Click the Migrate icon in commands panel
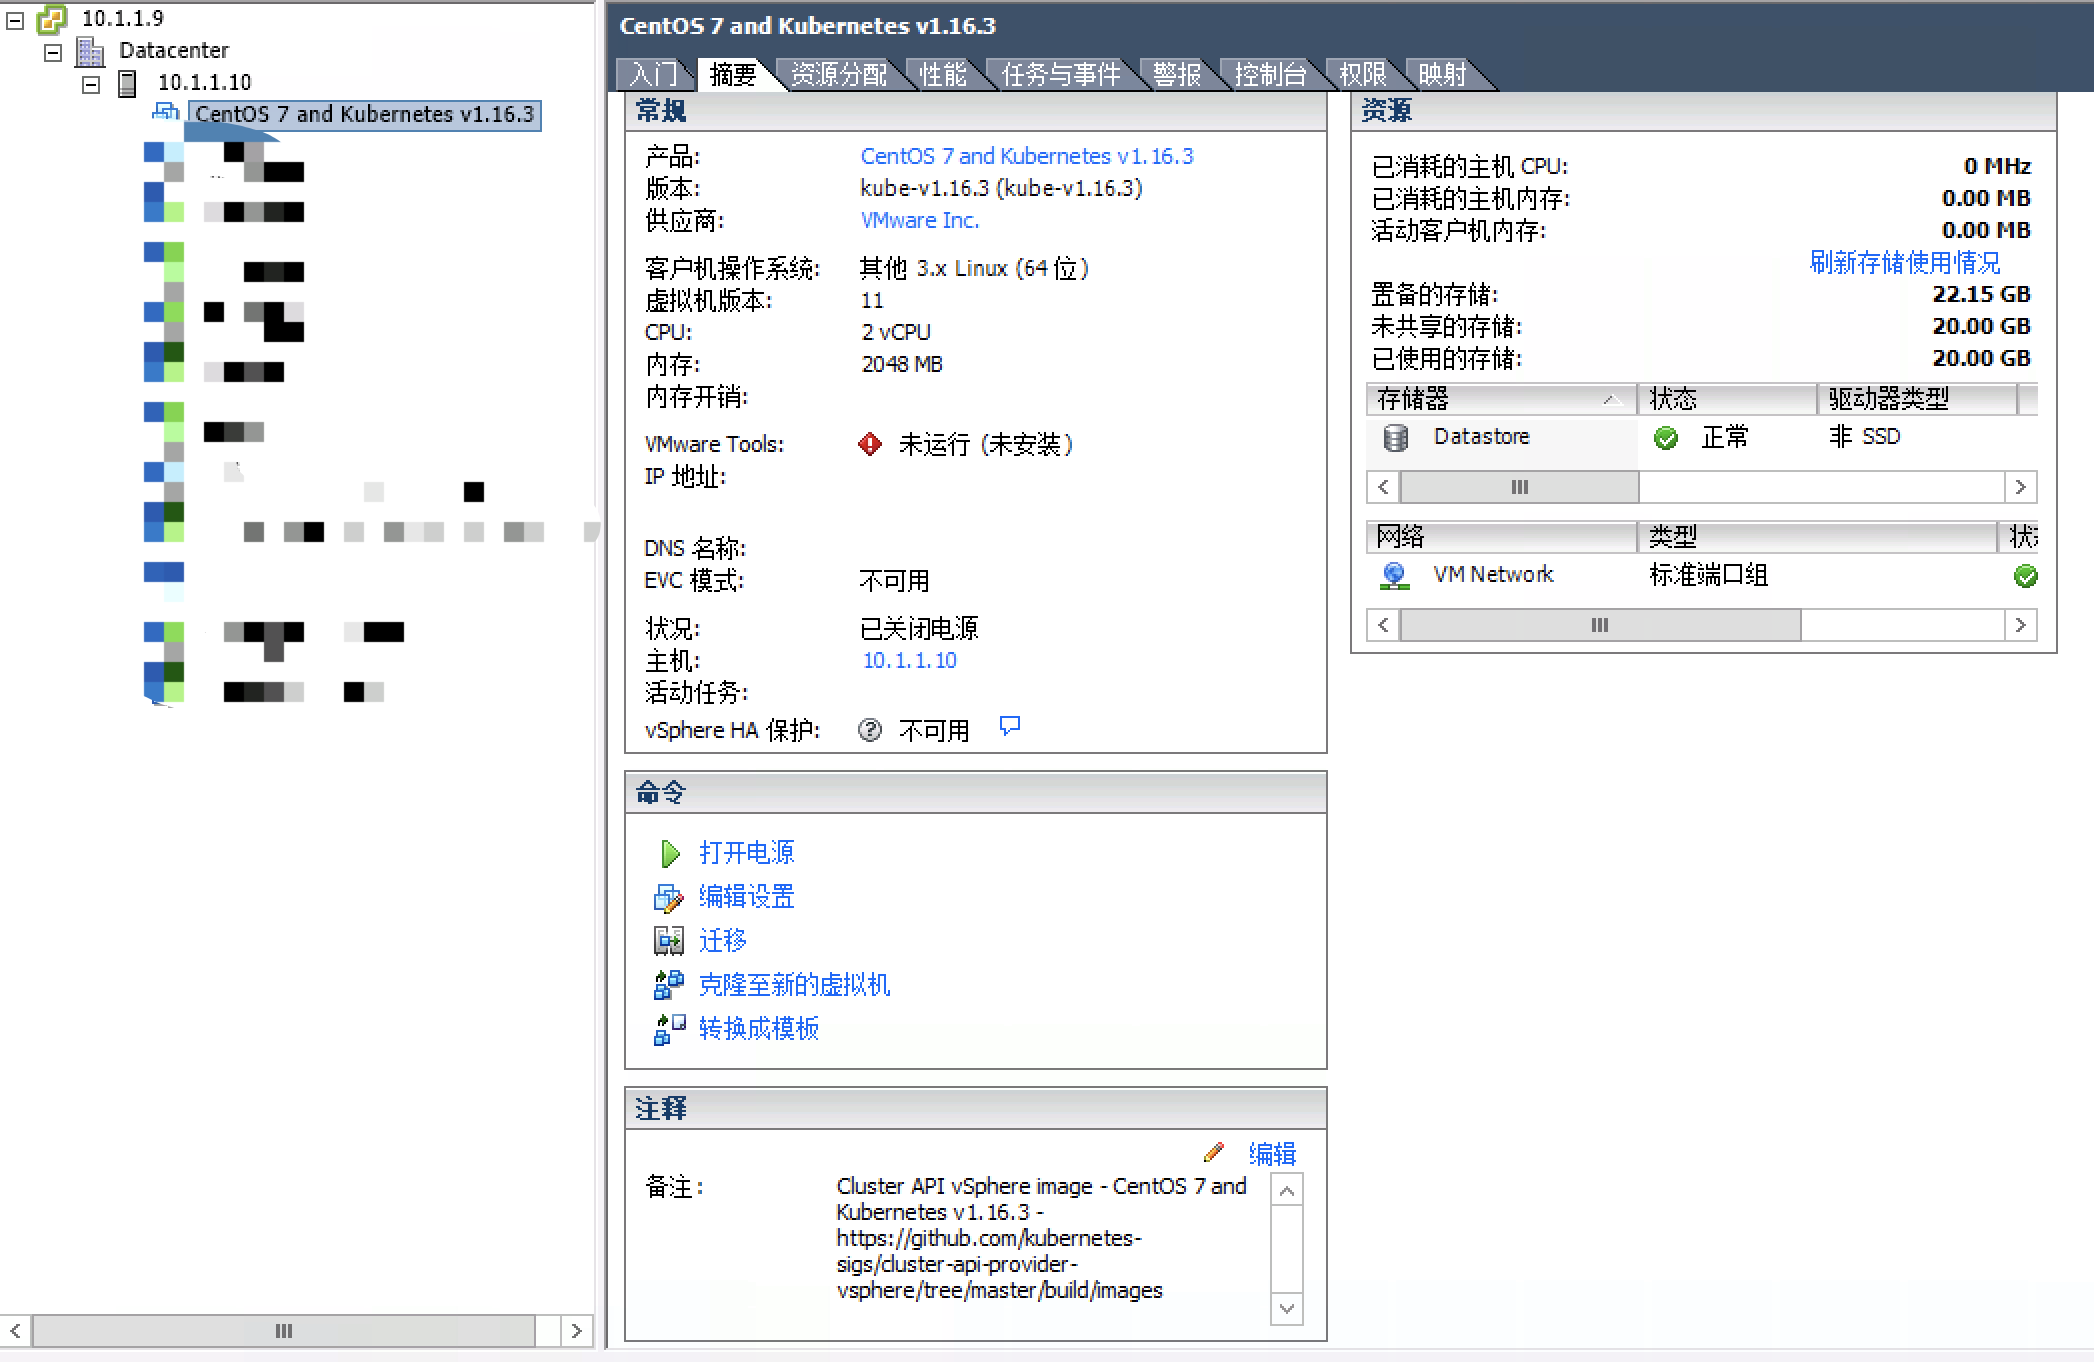The image size is (2094, 1362). [x=667, y=941]
